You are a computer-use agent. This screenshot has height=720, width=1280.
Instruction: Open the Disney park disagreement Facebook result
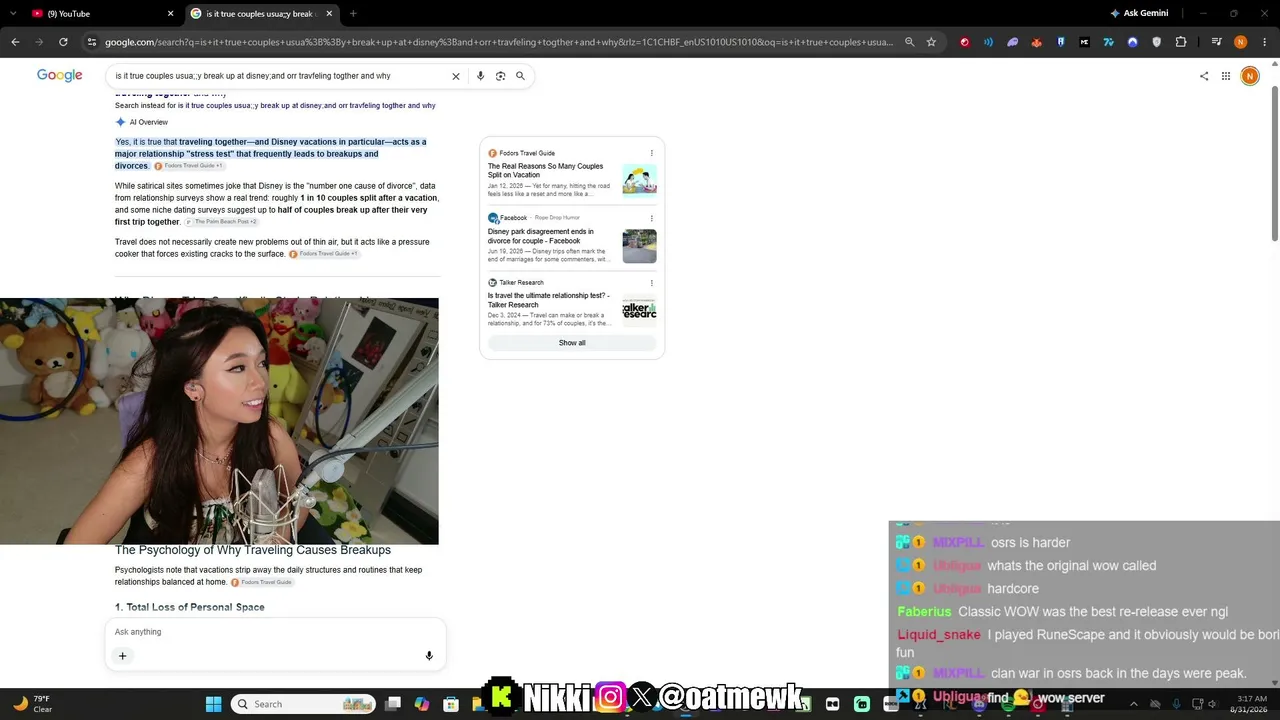pyautogui.click(x=541, y=236)
